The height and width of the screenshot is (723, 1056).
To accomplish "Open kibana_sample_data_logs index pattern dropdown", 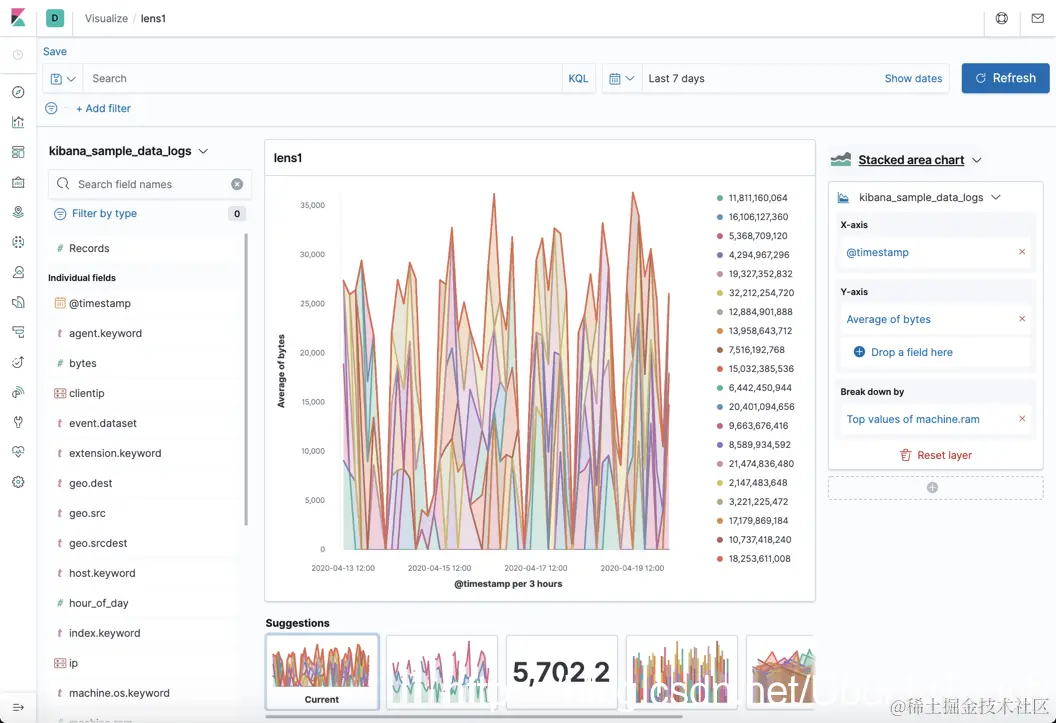I will pos(128,151).
